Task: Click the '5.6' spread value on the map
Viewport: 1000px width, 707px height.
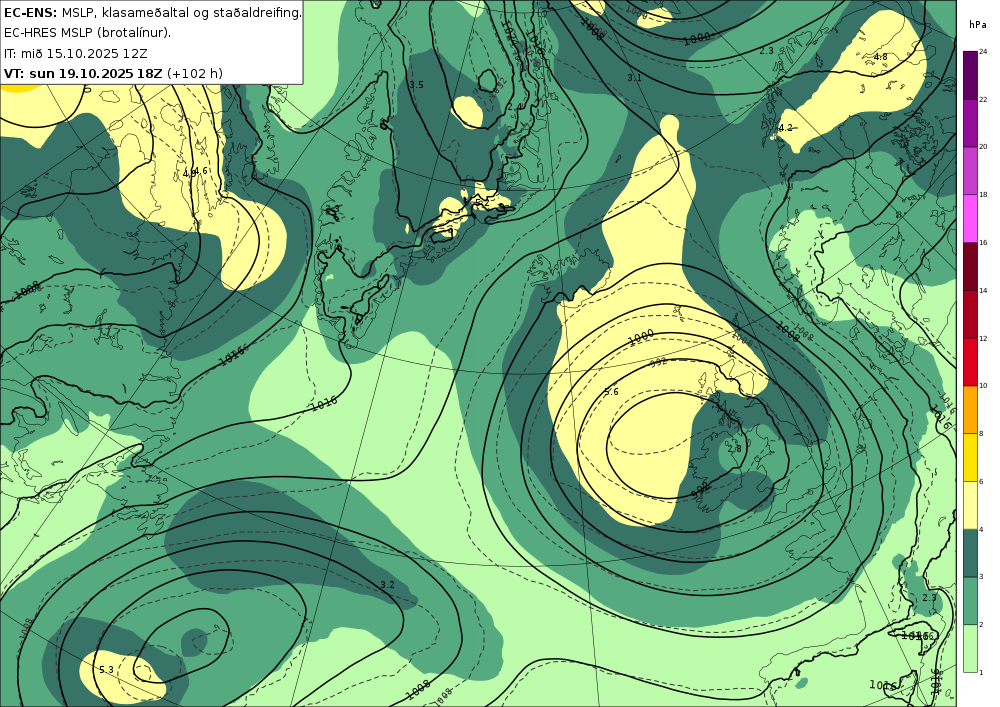Action: 611,391
